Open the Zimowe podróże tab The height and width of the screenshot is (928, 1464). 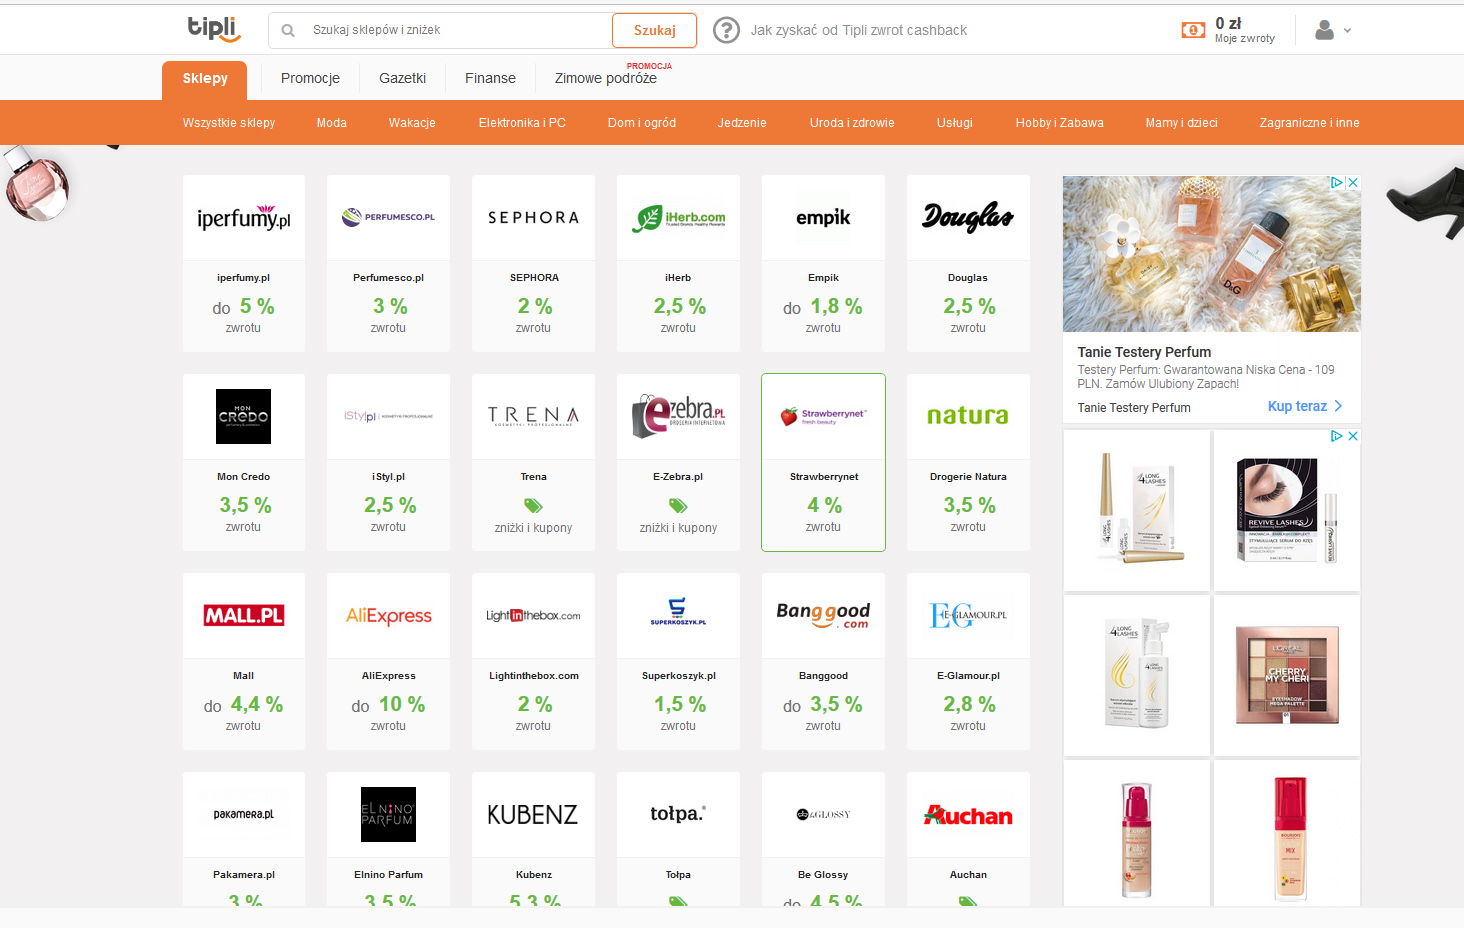(x=606, y=78)
